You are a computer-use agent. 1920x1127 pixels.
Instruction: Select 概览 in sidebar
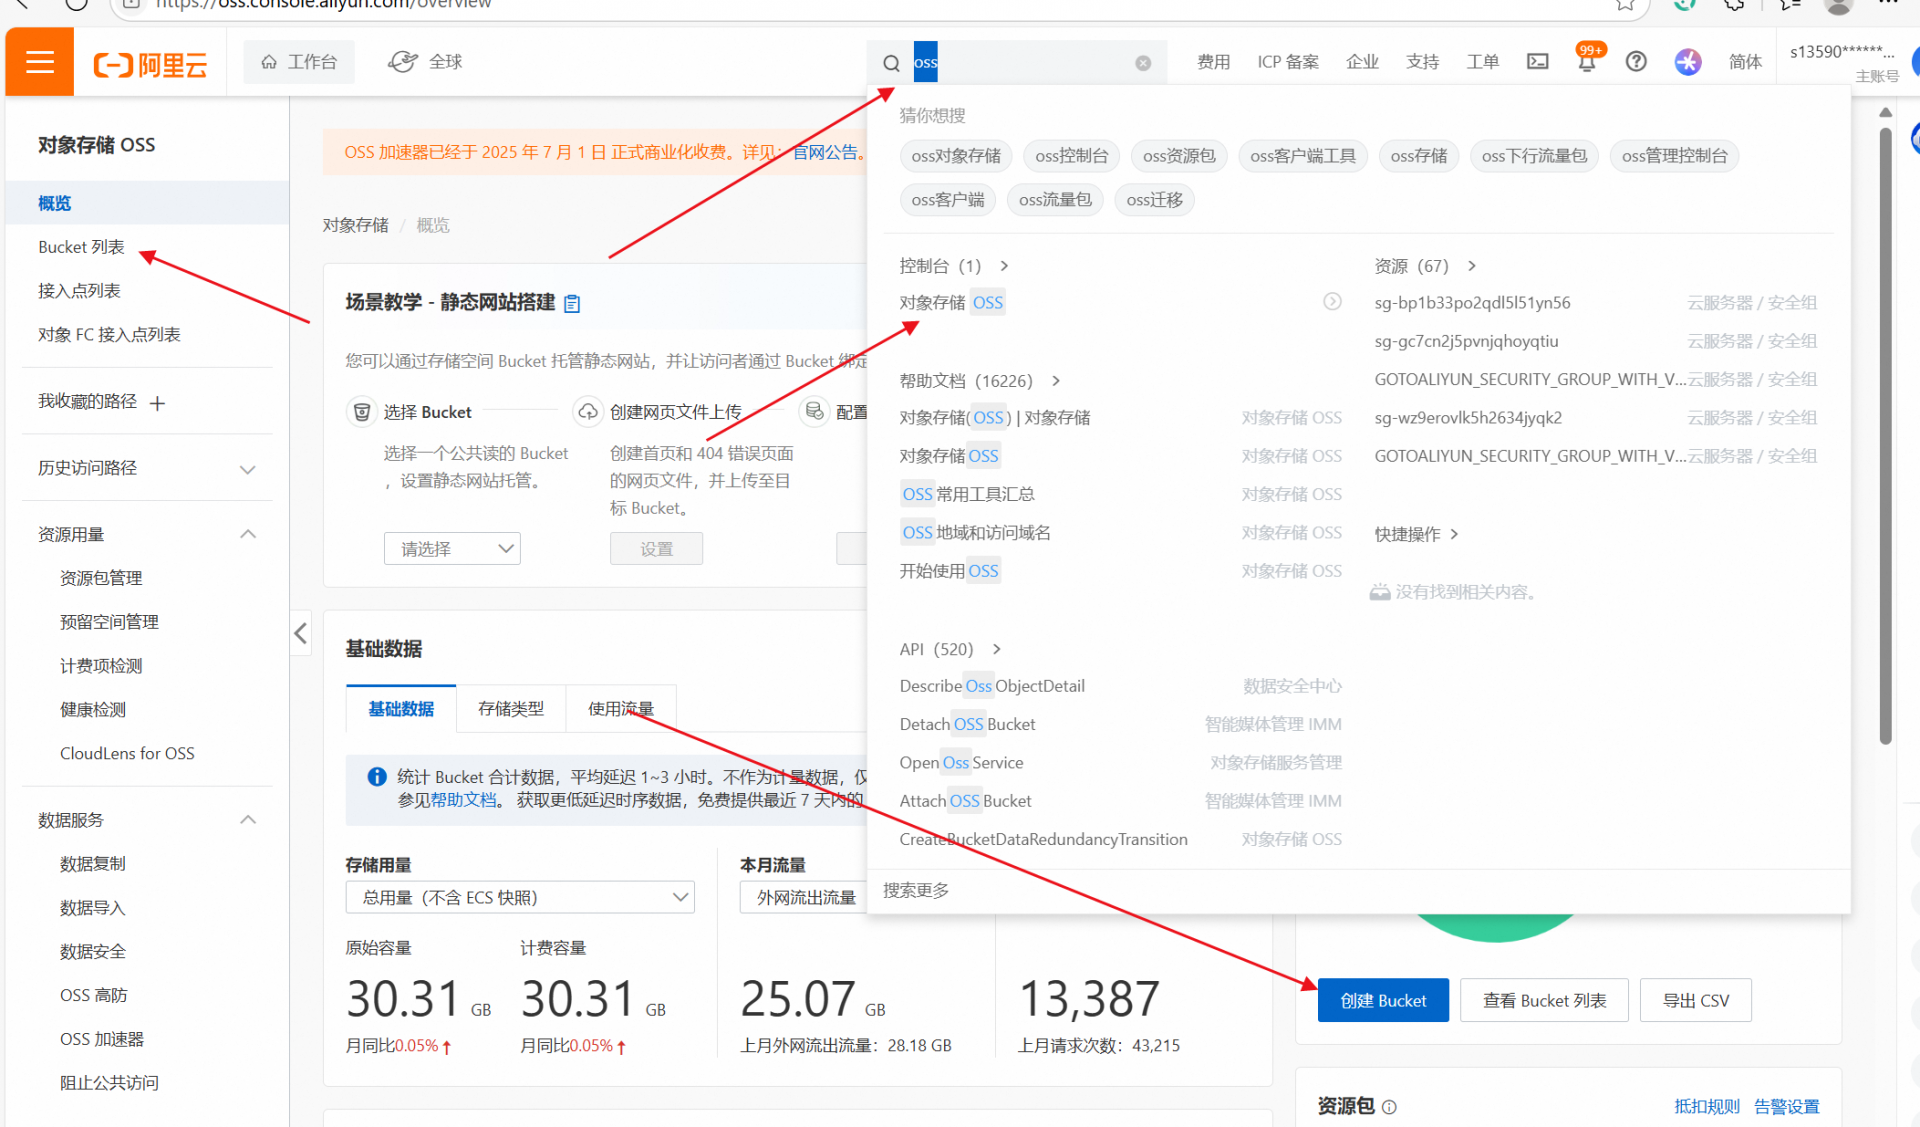pos(147,203)
